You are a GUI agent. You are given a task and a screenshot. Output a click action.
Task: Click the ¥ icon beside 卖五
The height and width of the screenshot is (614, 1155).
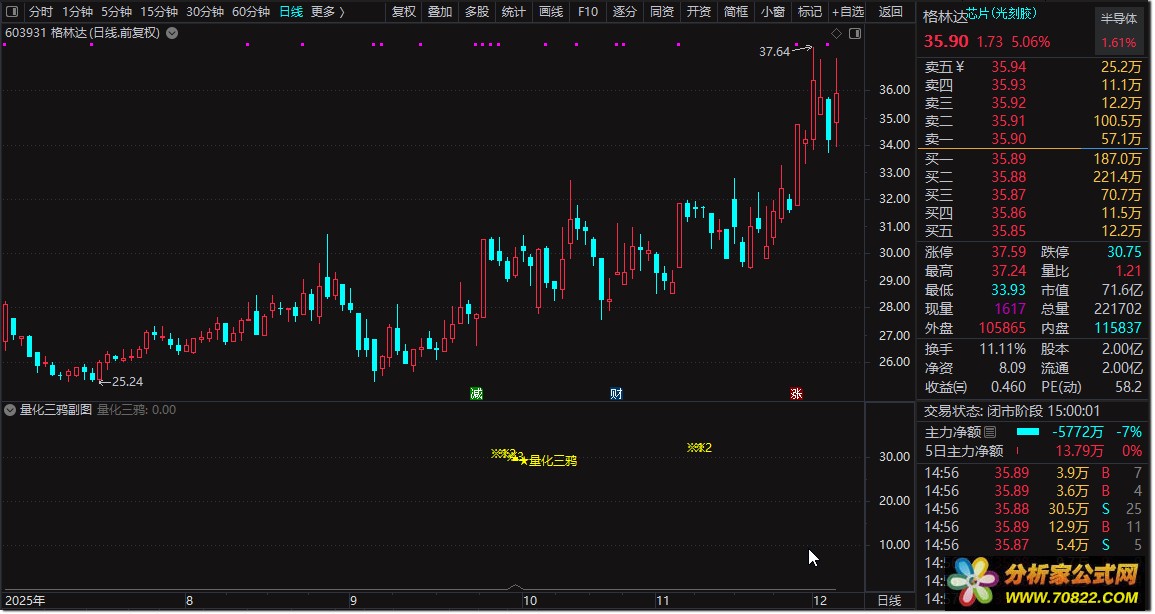tap(960, 67)
